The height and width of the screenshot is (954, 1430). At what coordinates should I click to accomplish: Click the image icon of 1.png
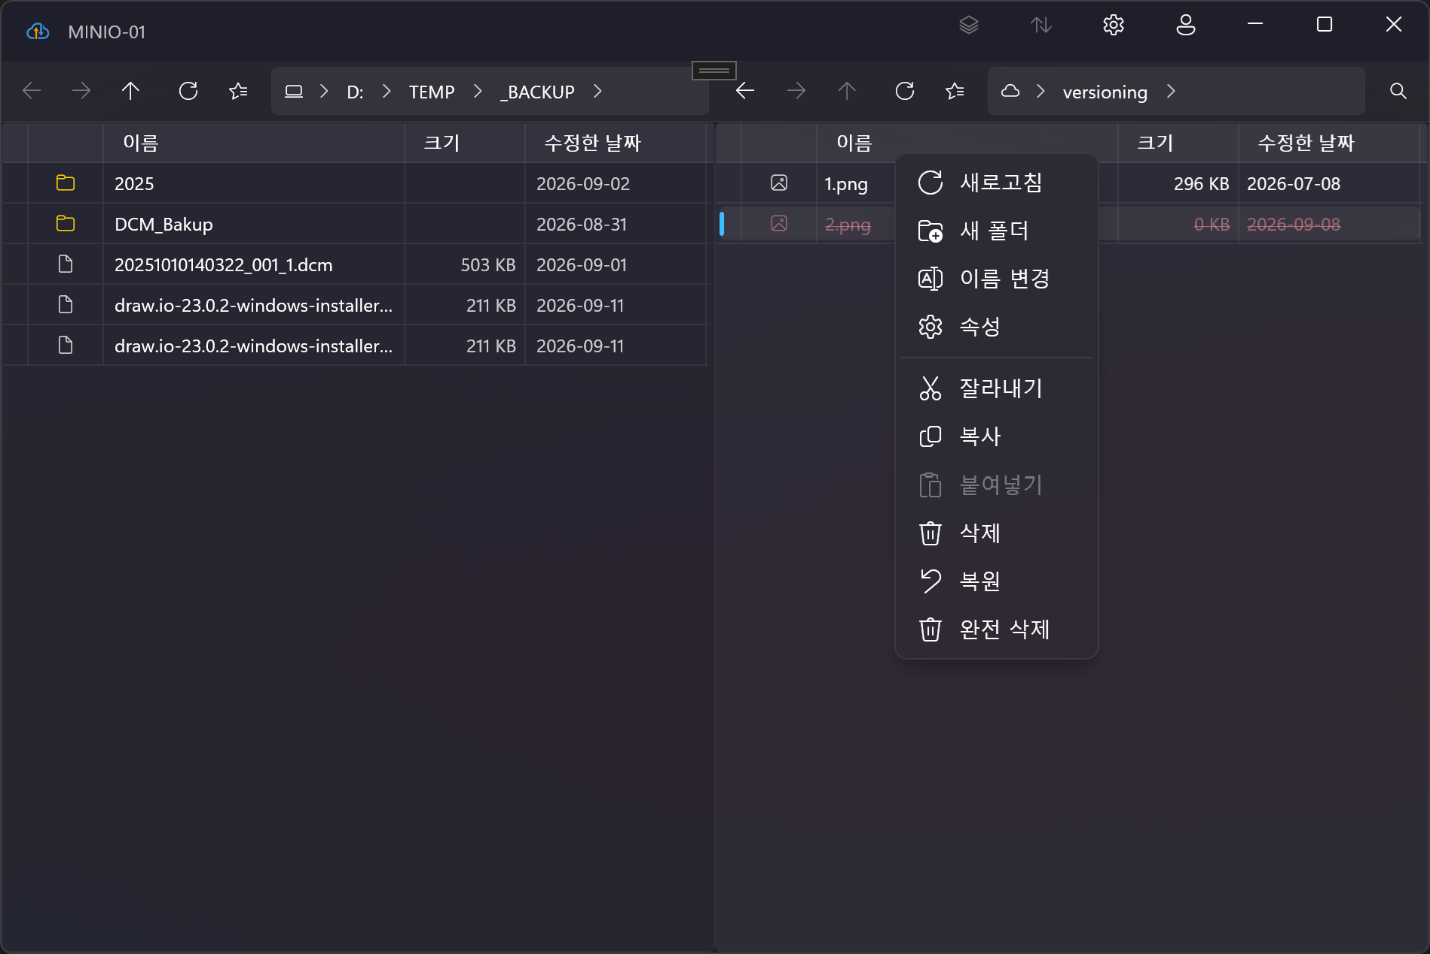point(779,183)
